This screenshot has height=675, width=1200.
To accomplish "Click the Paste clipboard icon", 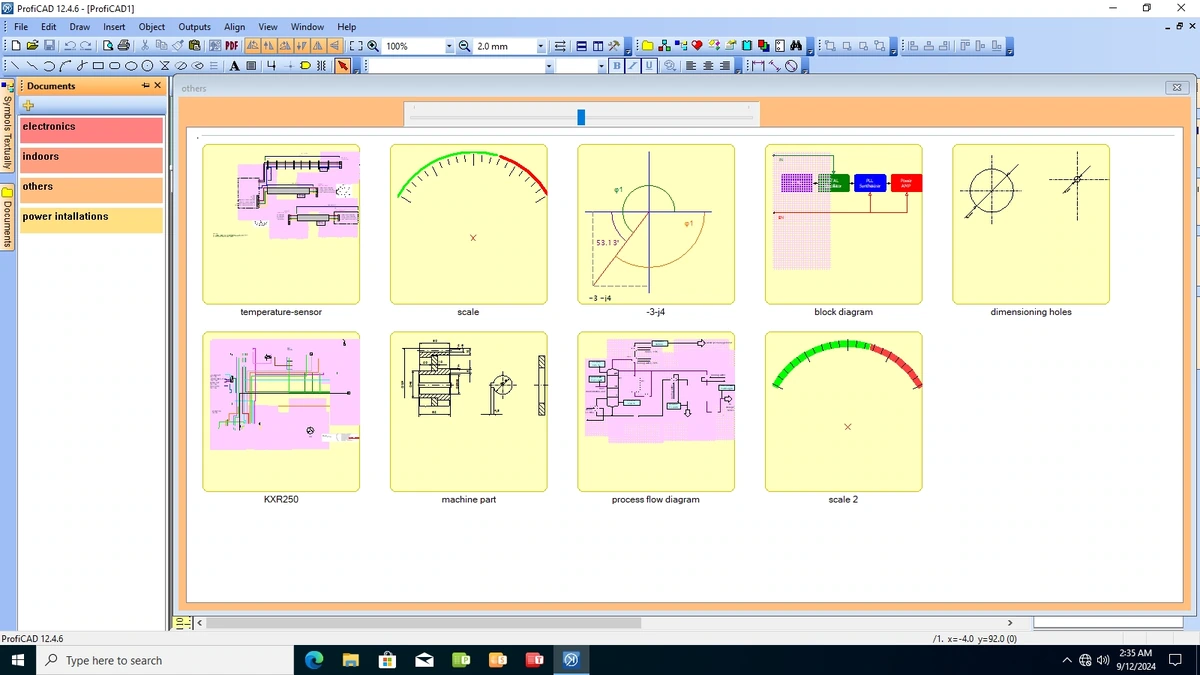I will pyautogui.click(x=195, y=46).
